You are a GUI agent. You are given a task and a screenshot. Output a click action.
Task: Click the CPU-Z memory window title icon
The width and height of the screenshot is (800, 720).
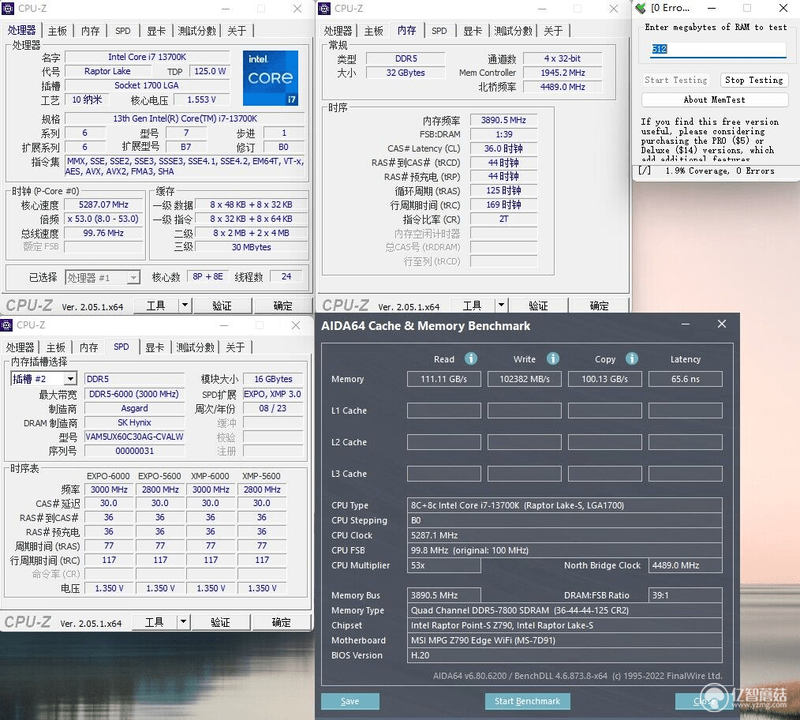[324, 8]
